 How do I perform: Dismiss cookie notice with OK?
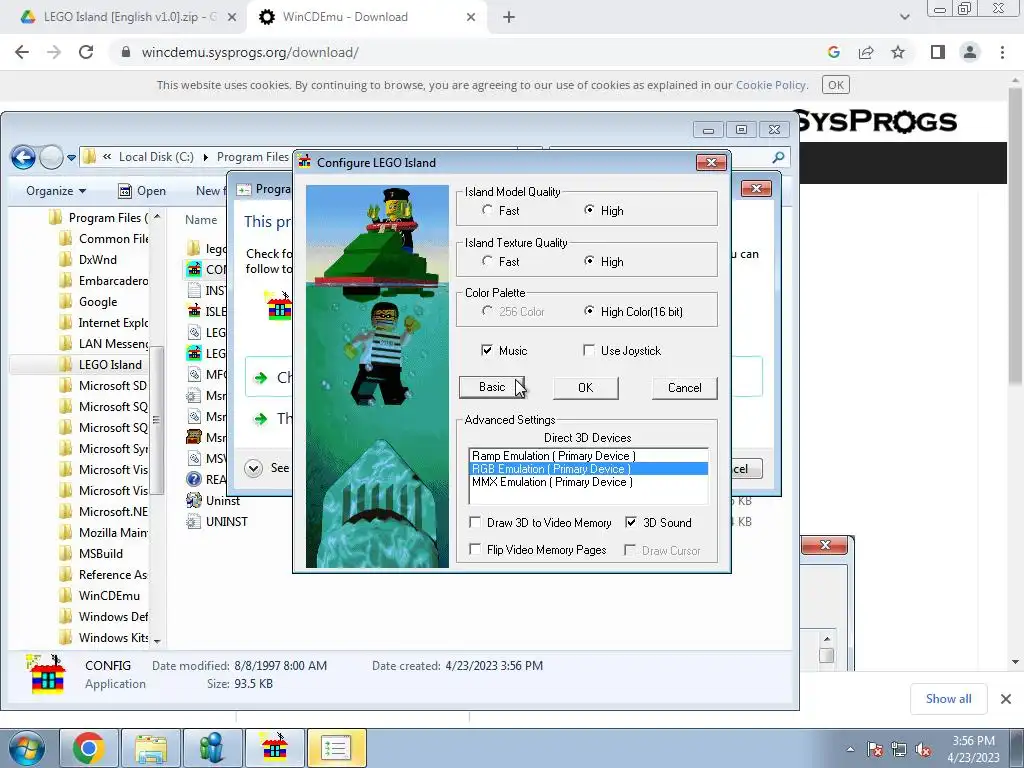click(x=835, y=85)
